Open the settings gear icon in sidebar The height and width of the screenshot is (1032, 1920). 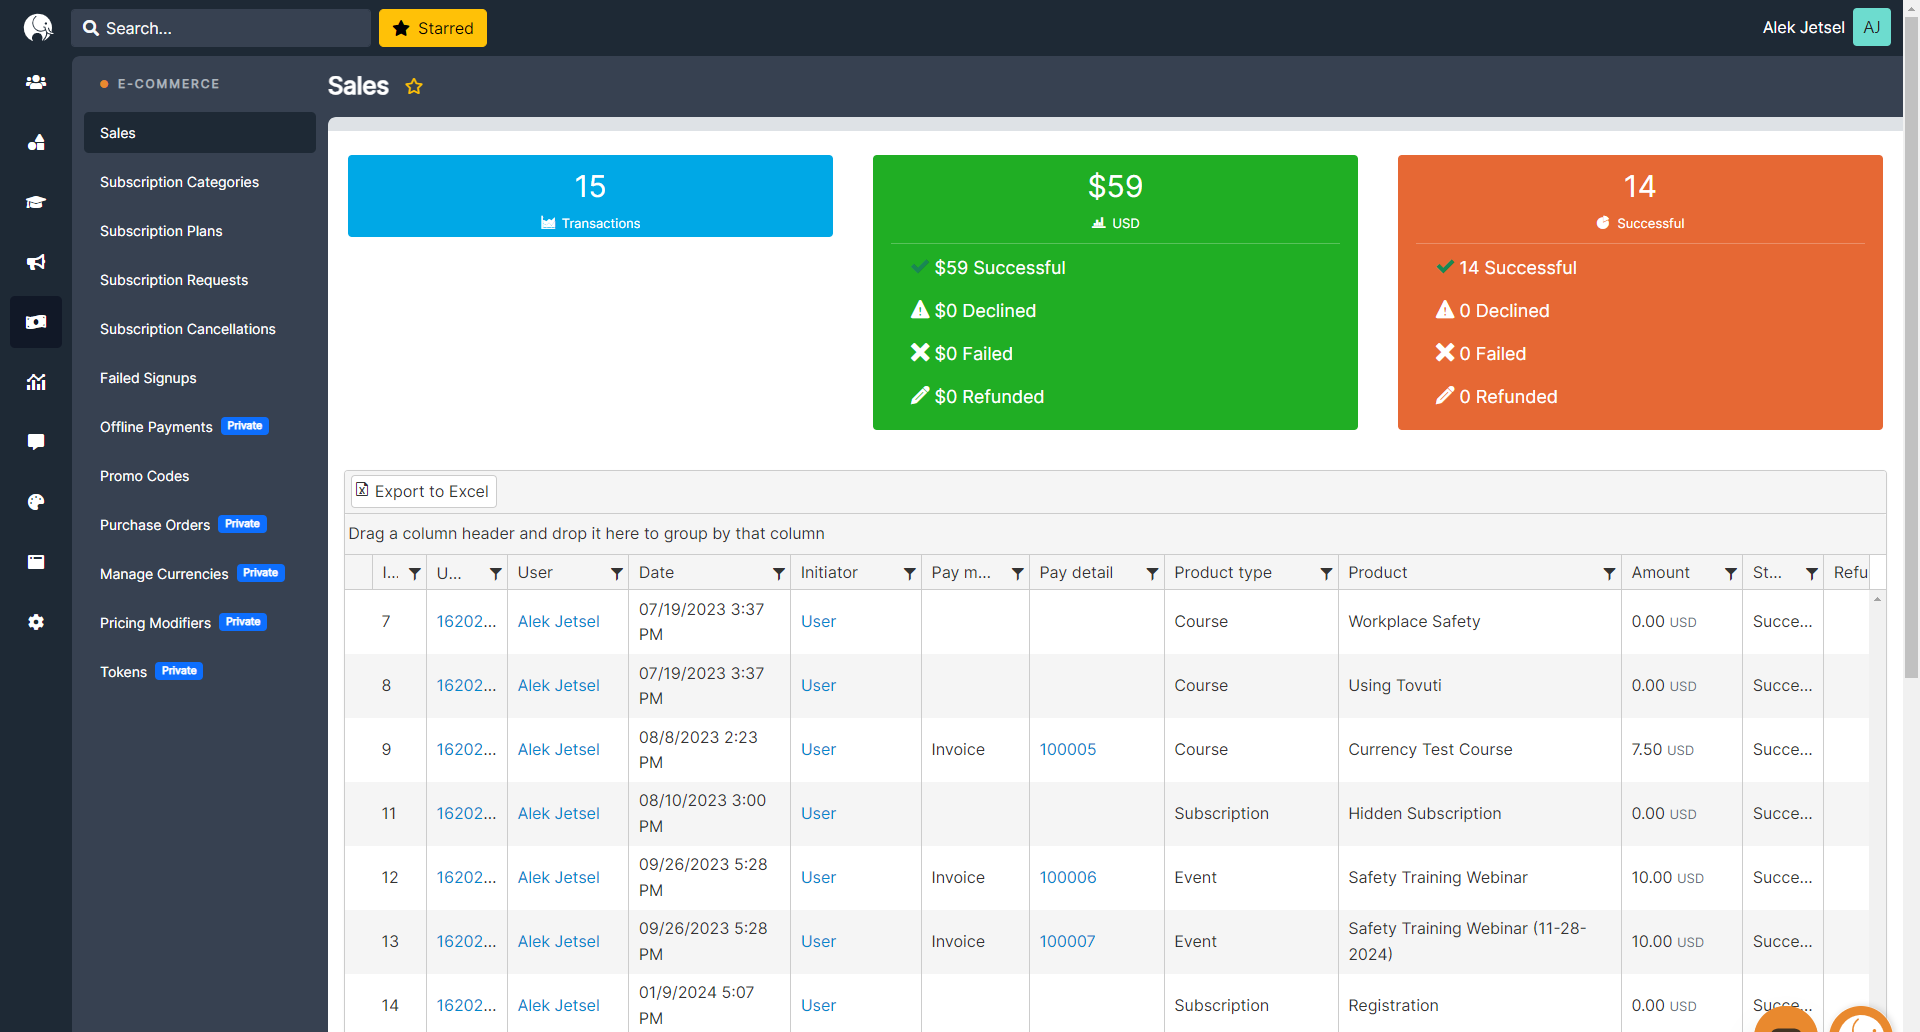(x=36, y=622)
